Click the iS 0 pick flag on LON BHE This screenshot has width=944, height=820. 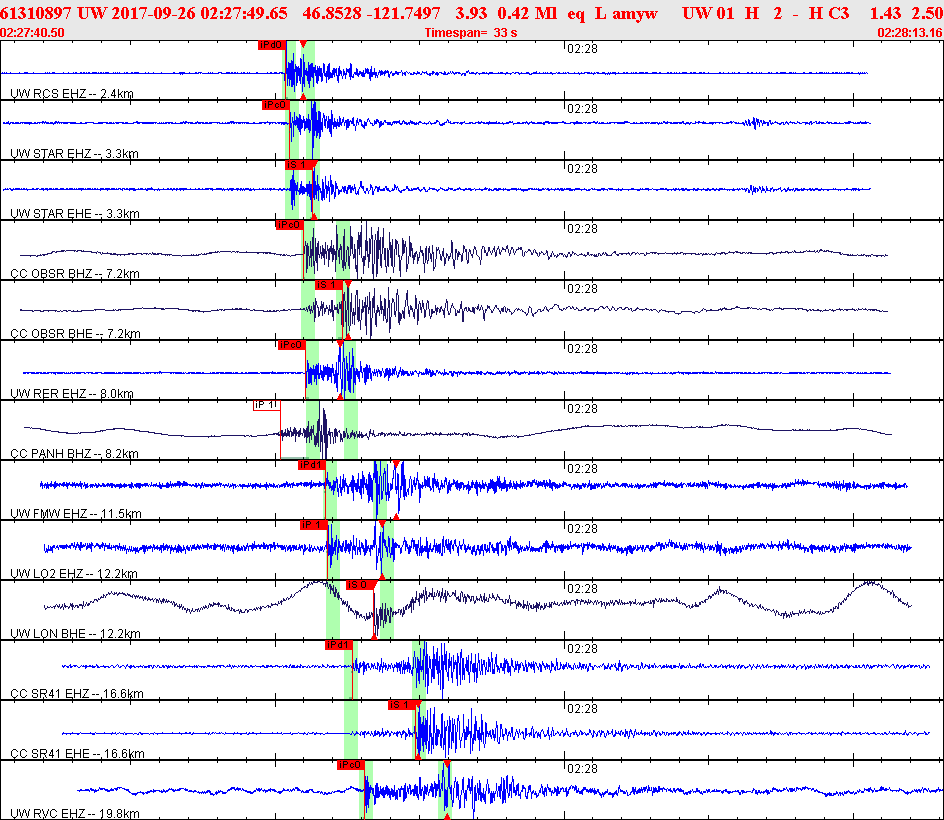coord(360,585)
